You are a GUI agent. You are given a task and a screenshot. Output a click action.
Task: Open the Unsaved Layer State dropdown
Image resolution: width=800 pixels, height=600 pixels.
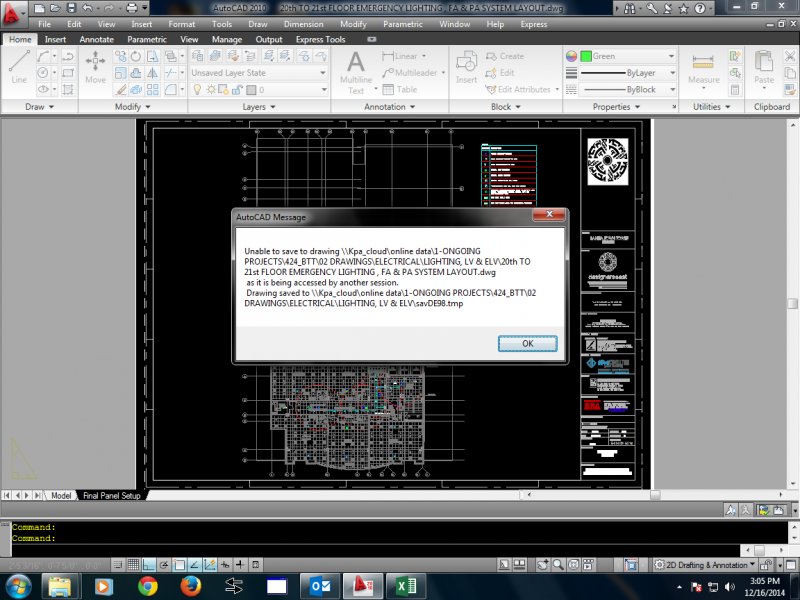click(x=259, y=73)
